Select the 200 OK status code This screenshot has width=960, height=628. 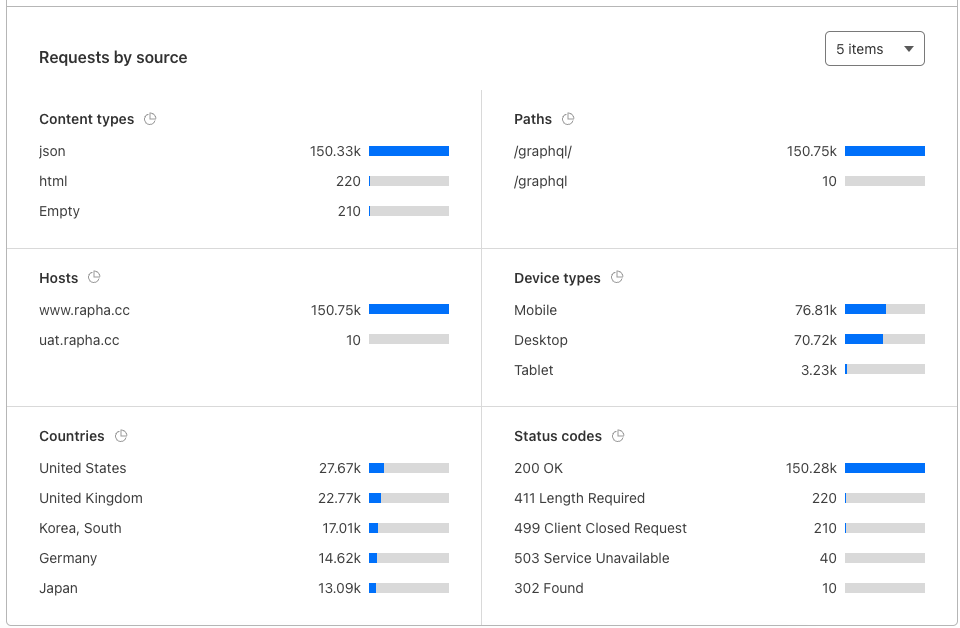(538, 468)
